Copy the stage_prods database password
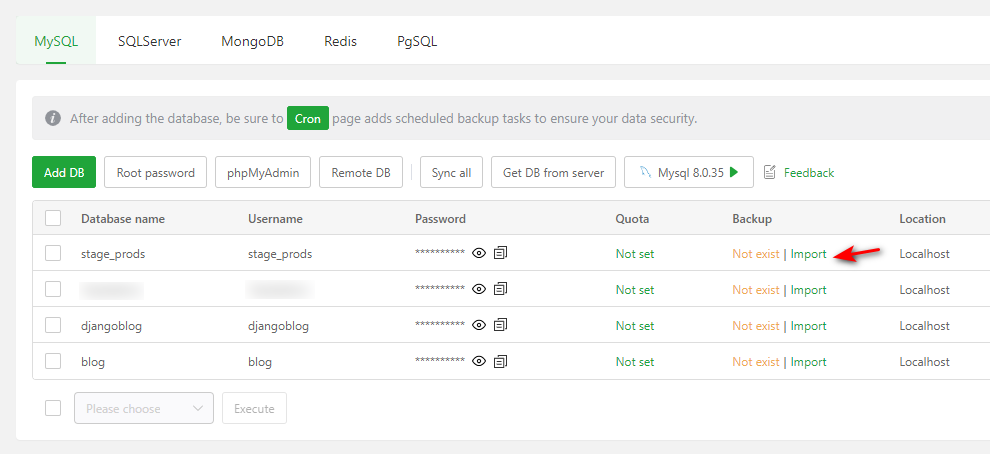990x454 pixels. point(500,254)
